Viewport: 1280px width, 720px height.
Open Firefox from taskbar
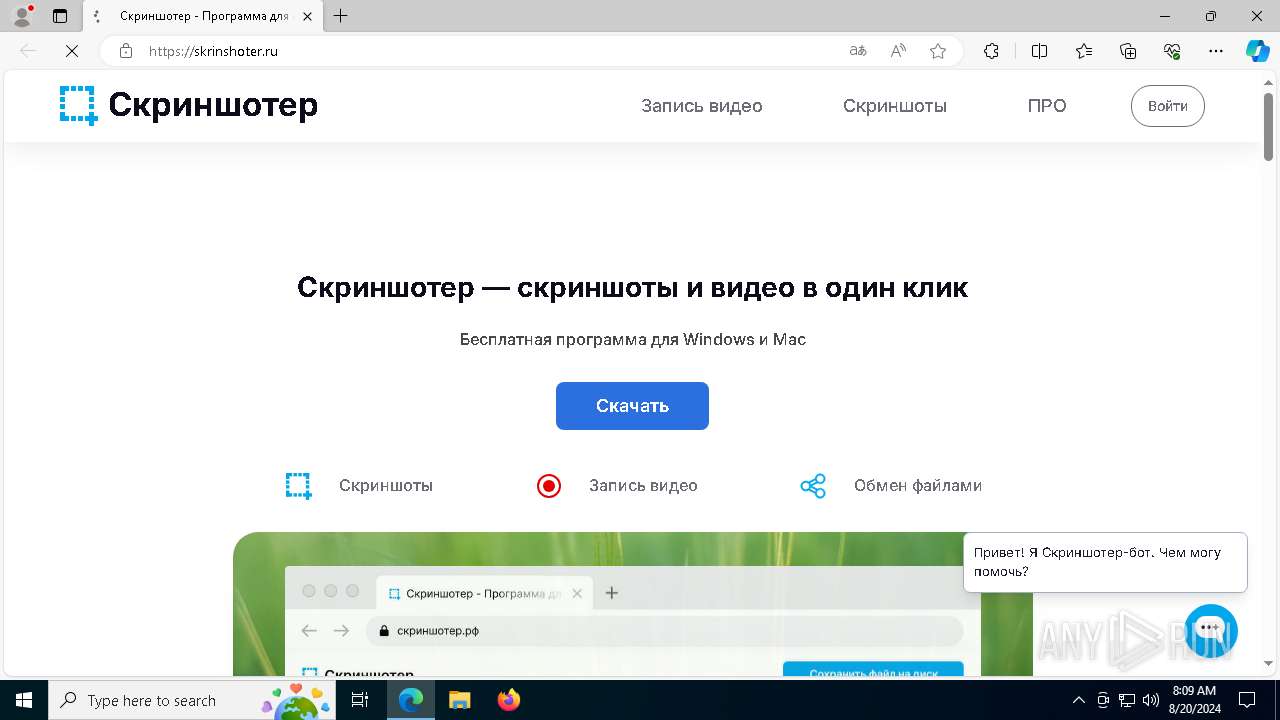pyautogui.click(x=509, y=700)
